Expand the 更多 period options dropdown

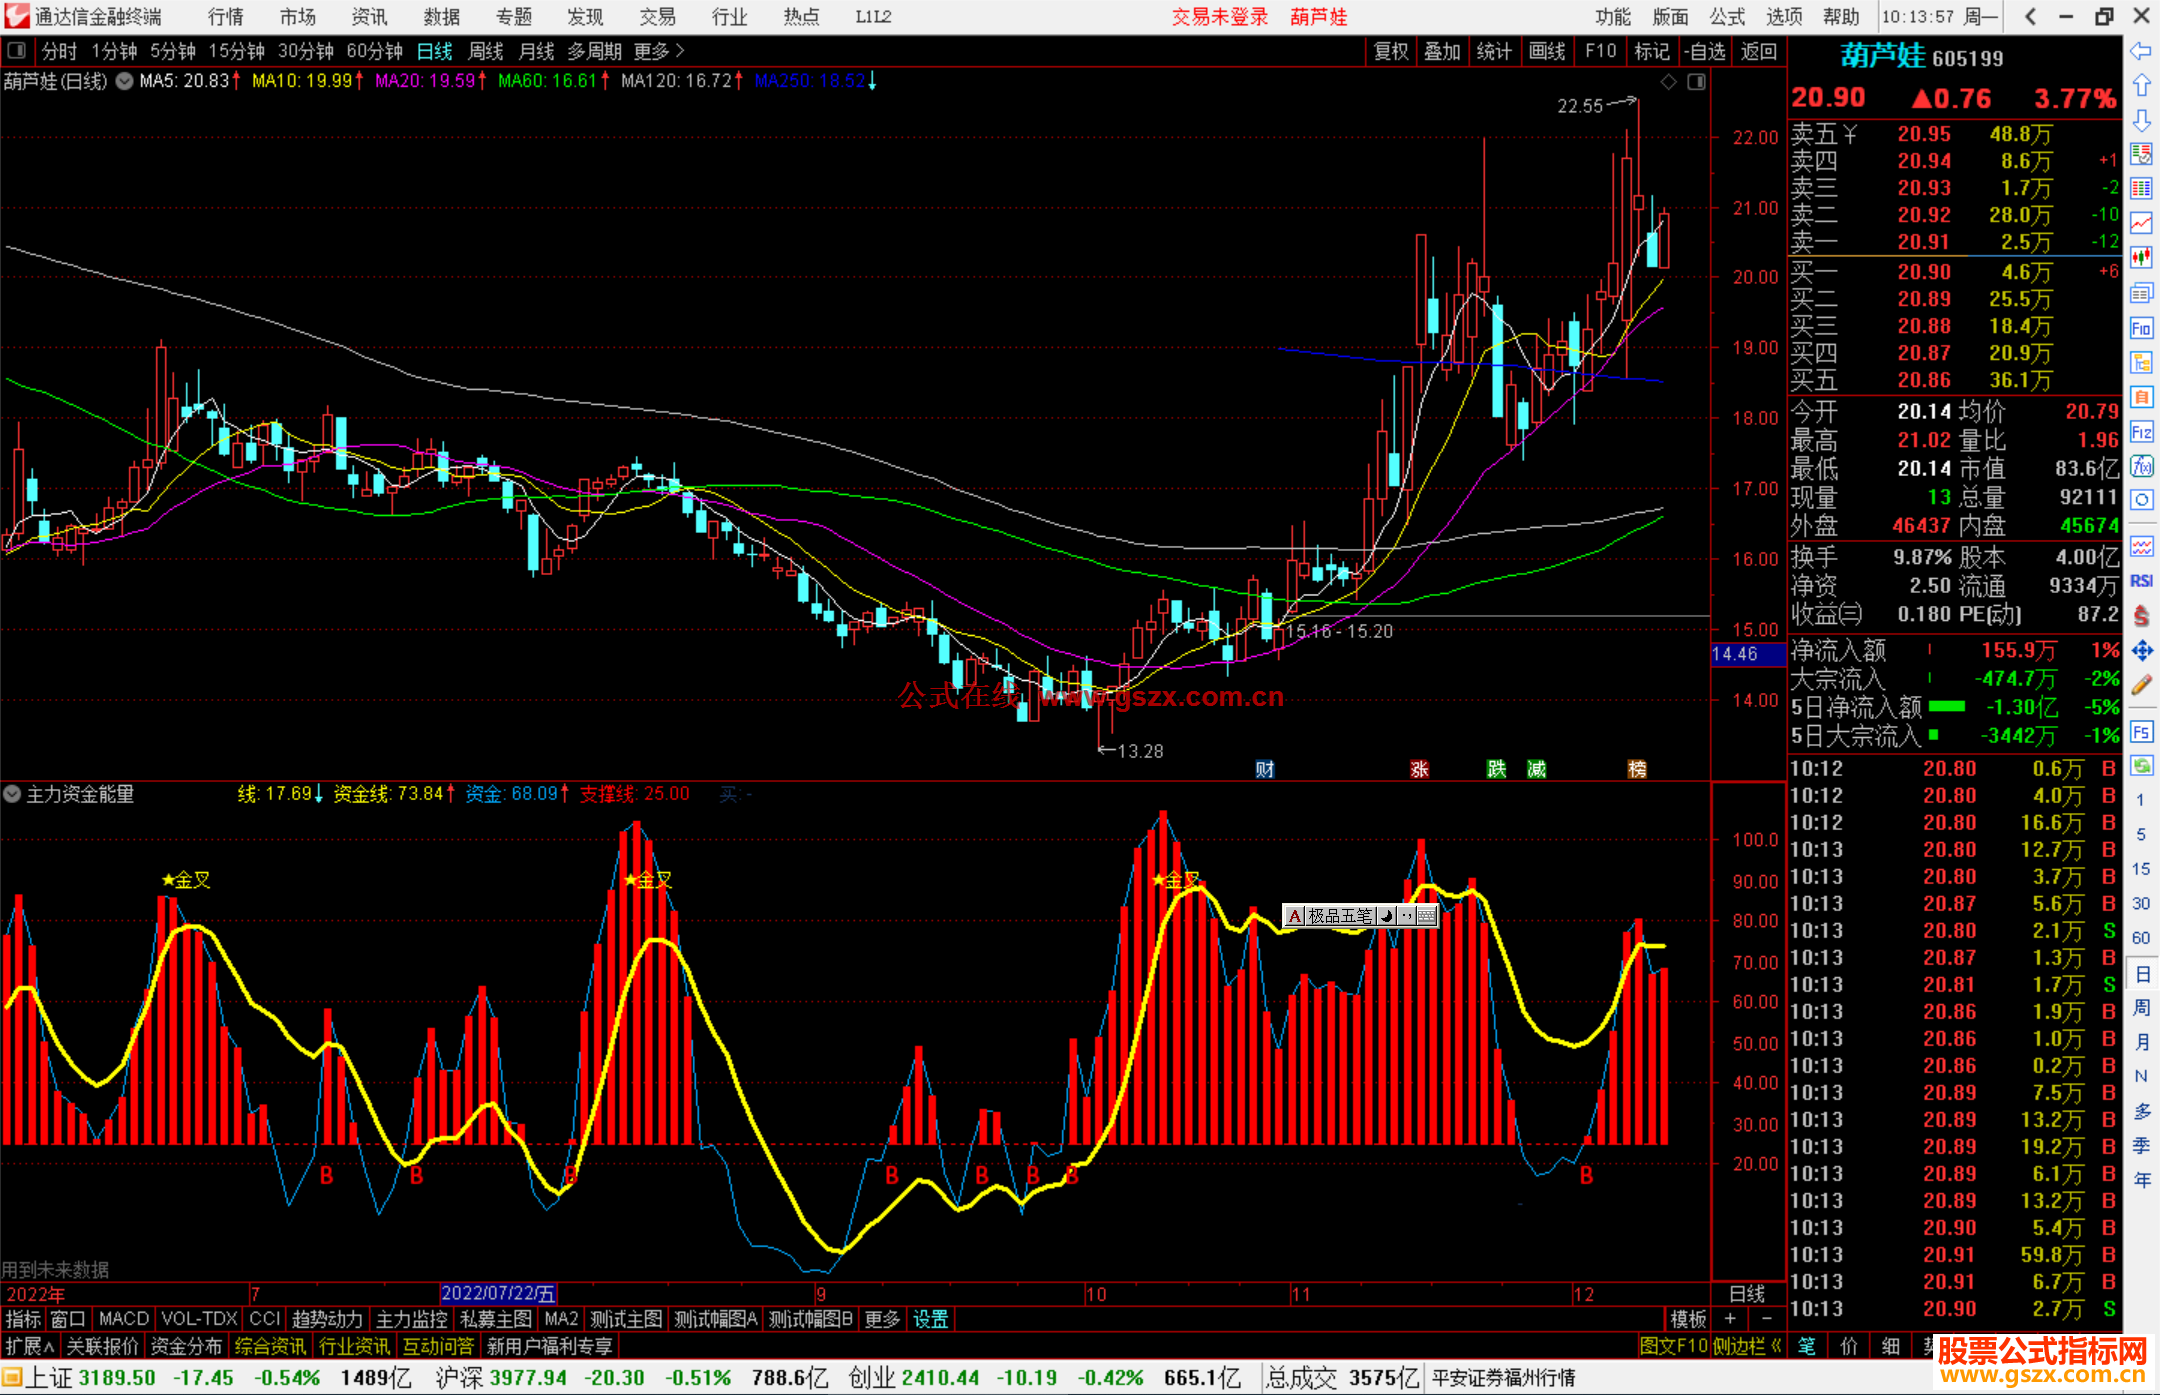(660, 51)
